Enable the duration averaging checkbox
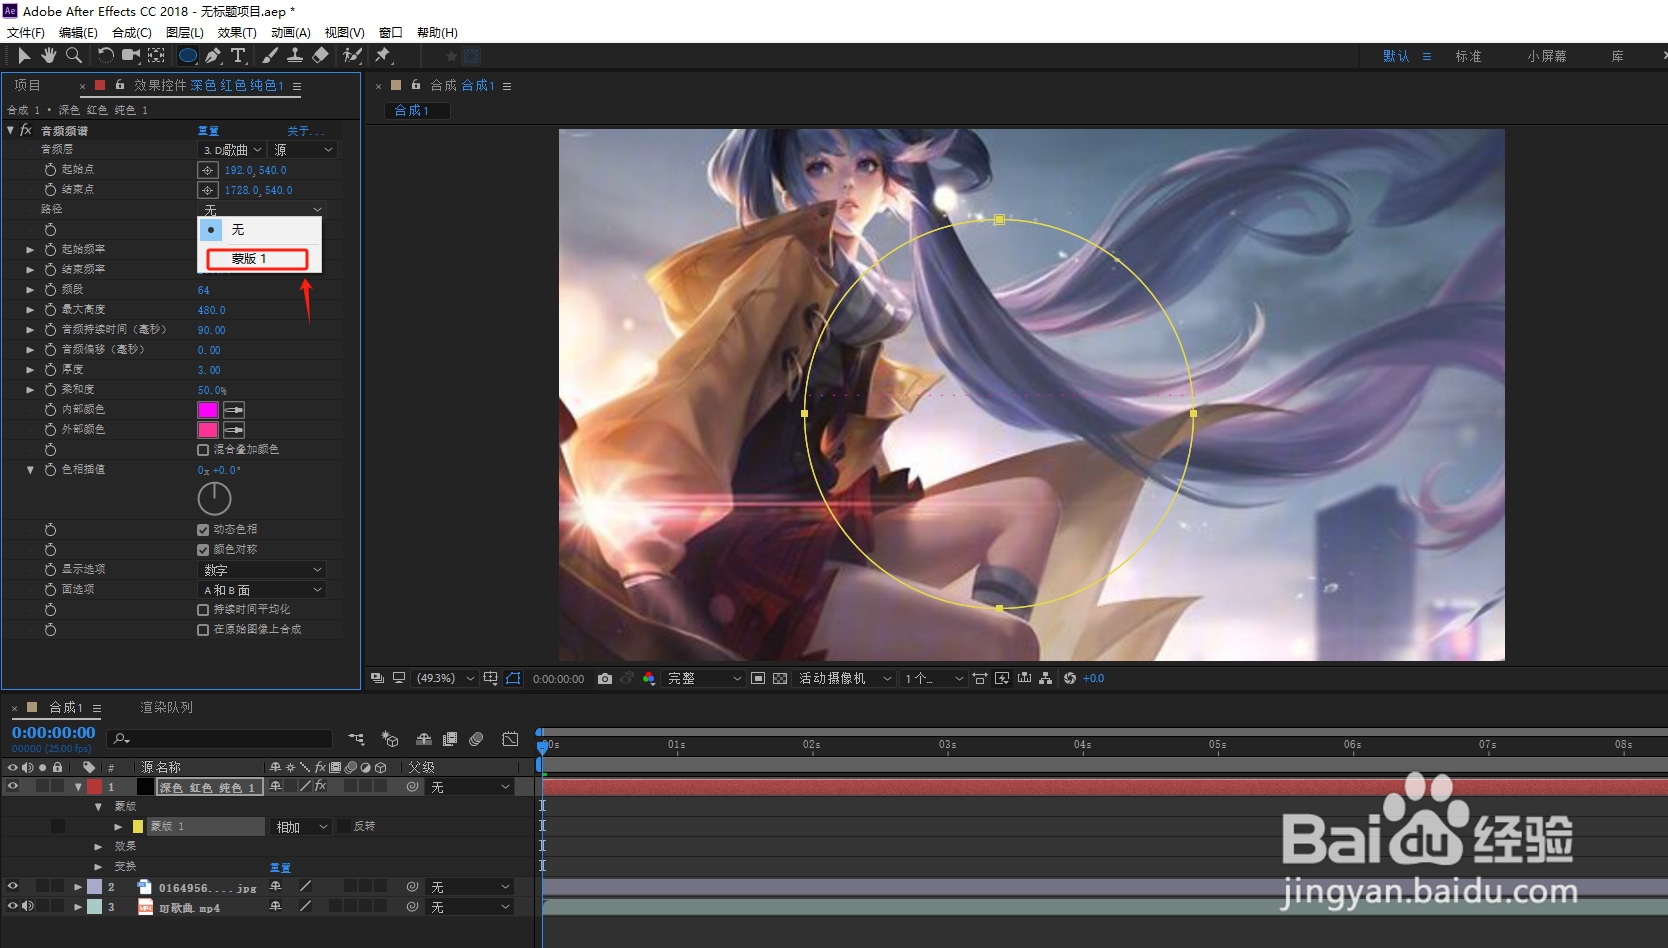This screenshot has width=1668, height=948. (203, 610)
